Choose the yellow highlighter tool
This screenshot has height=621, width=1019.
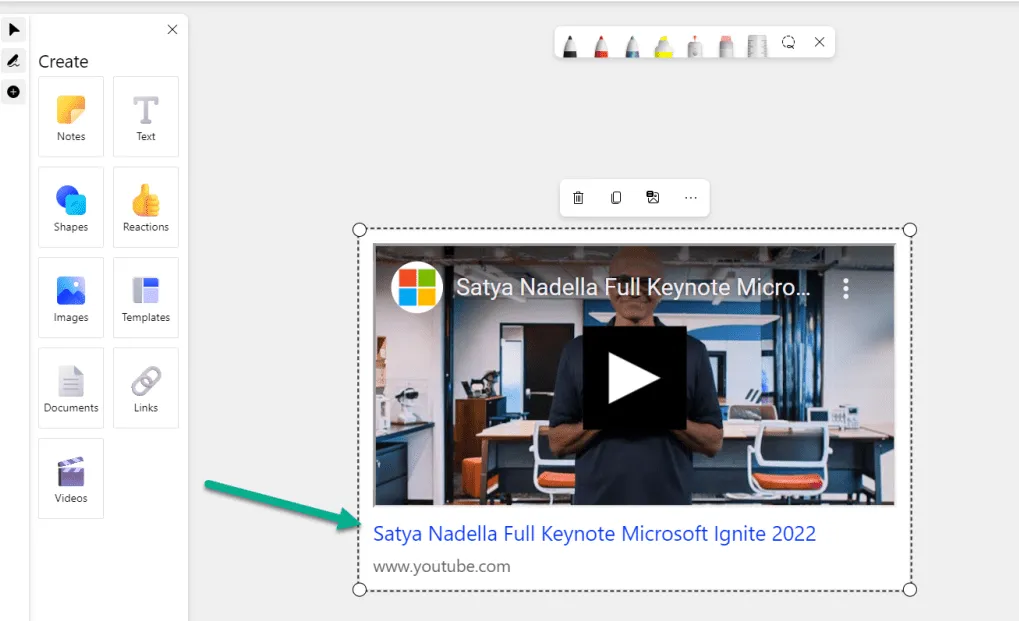[x=661, y=44]
